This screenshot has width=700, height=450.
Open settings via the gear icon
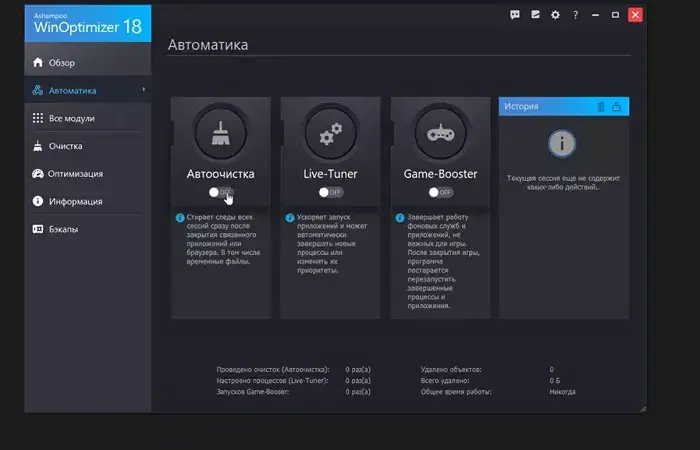coord(555,15)
